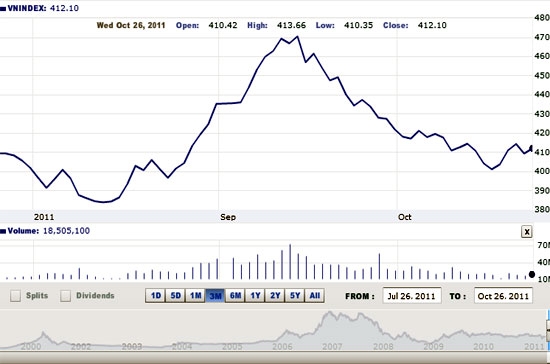The width and height of the screenshot is (550, 364).
Task: Grab the overview range slider handle
Action: (x=548, y=331)
